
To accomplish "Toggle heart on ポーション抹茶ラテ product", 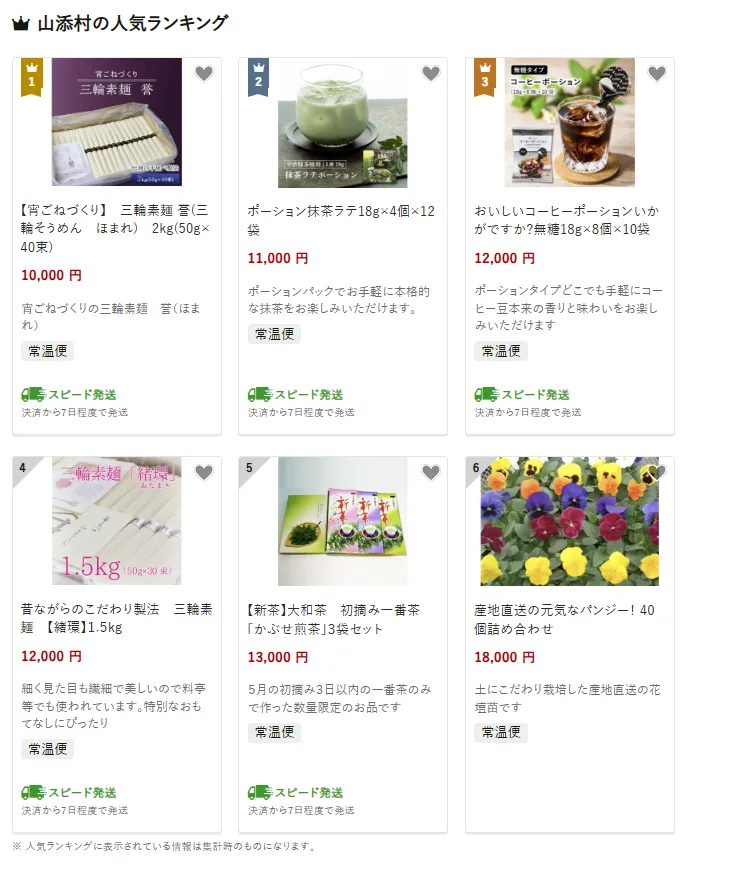I will coord(431,73).
